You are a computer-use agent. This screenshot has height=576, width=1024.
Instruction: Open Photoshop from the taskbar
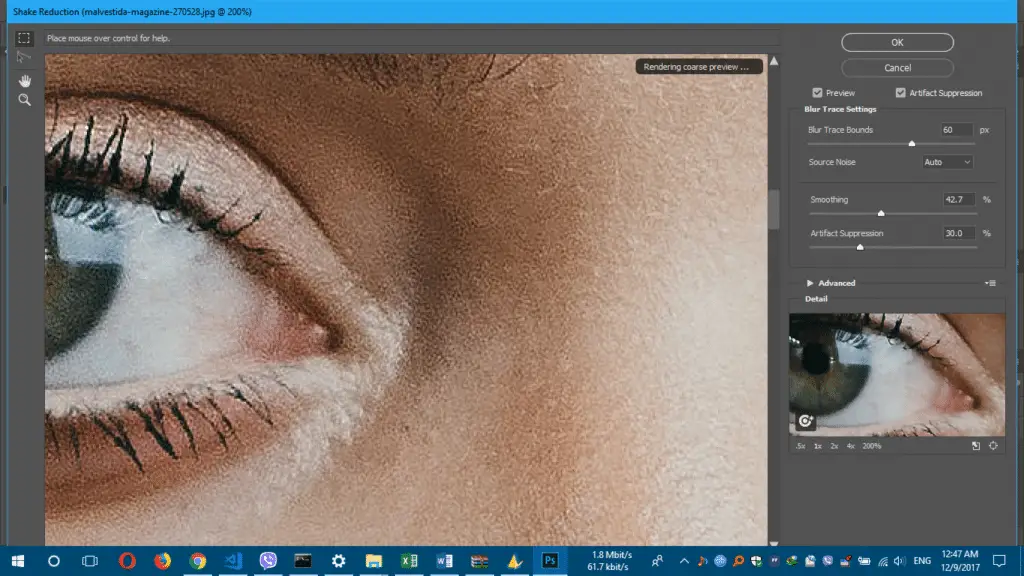550,561
